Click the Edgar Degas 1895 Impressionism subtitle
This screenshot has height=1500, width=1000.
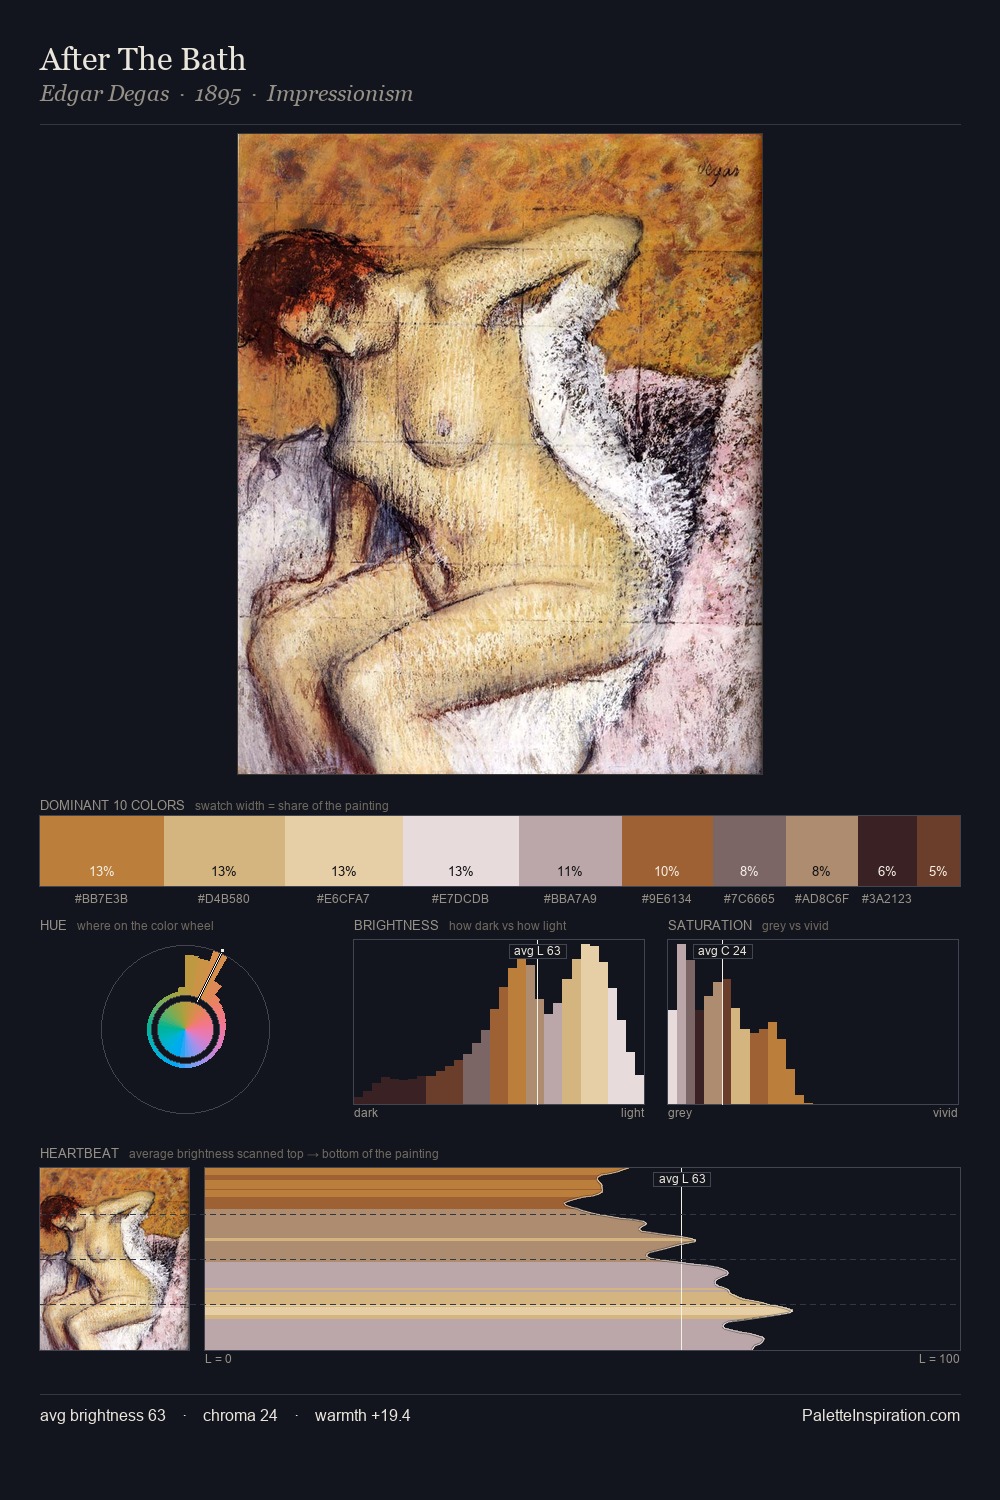pos(226,94)
